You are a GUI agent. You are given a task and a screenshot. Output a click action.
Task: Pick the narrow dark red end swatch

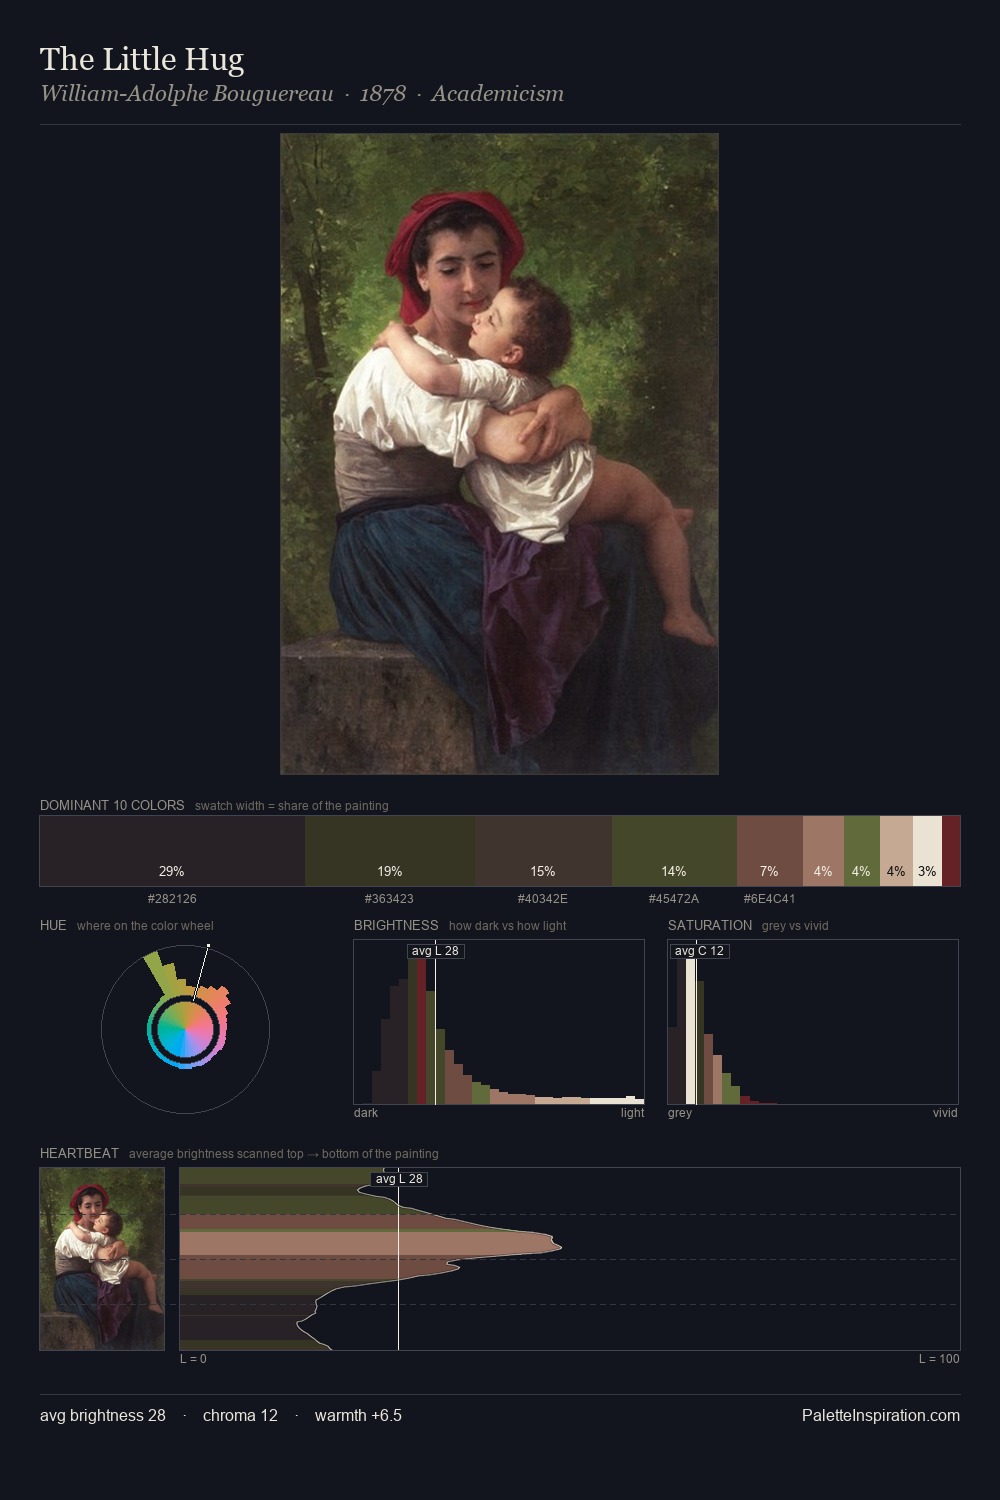(951, 851)
